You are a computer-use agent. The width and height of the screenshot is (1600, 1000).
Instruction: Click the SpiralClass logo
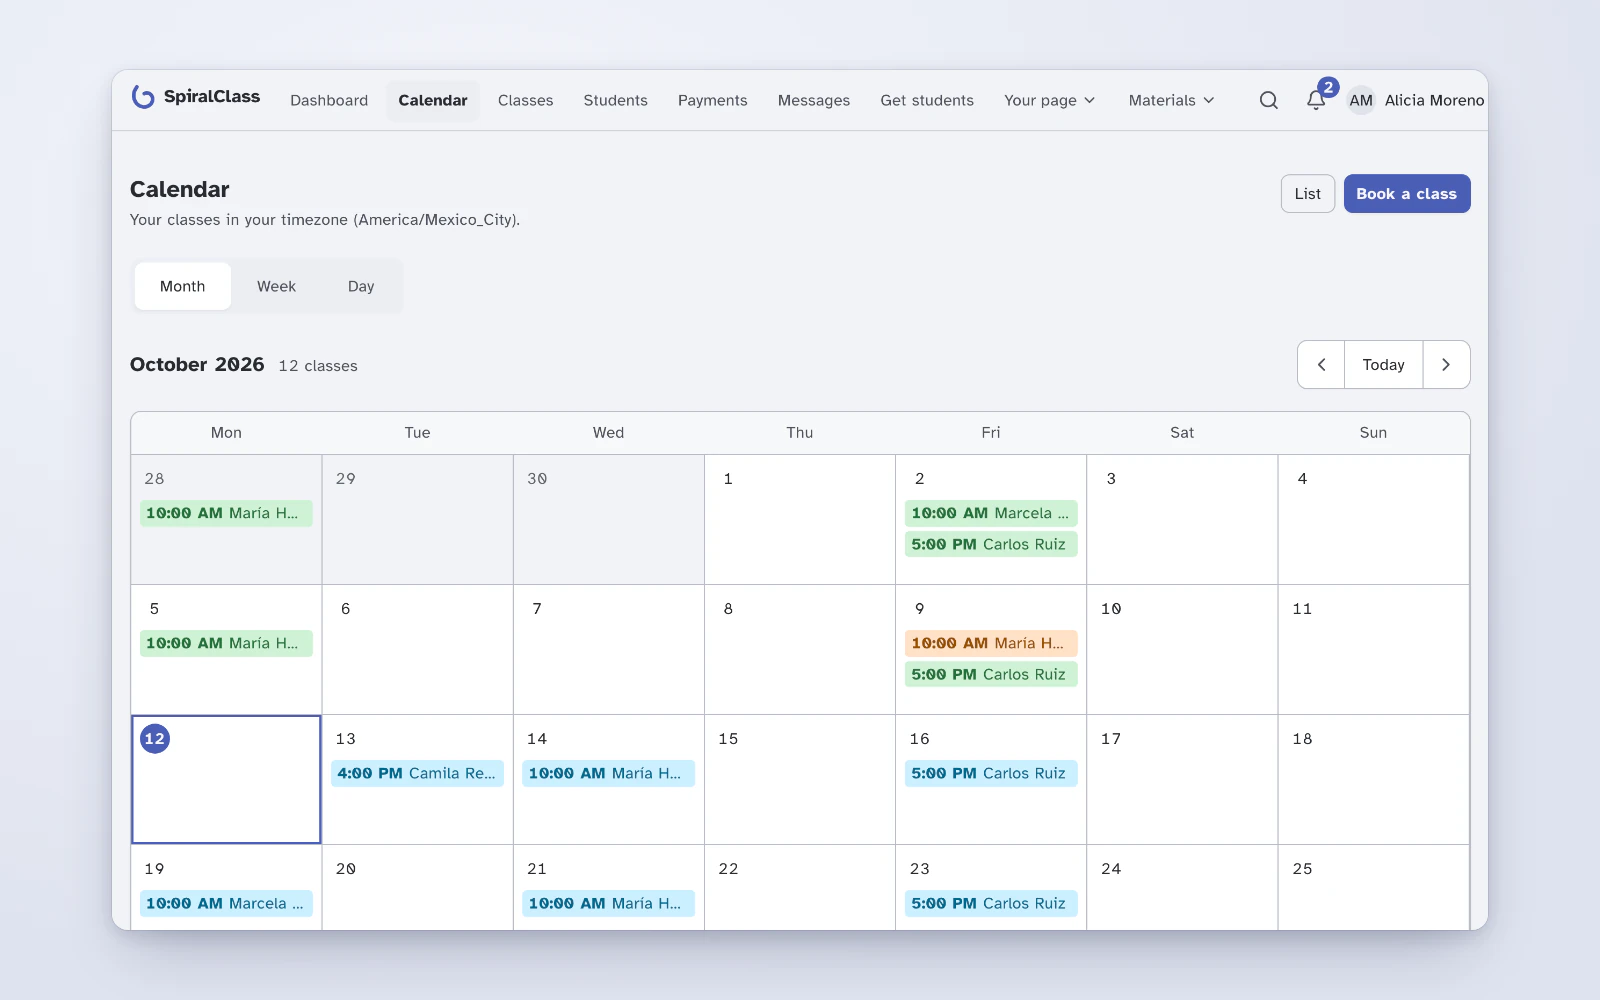196,97
